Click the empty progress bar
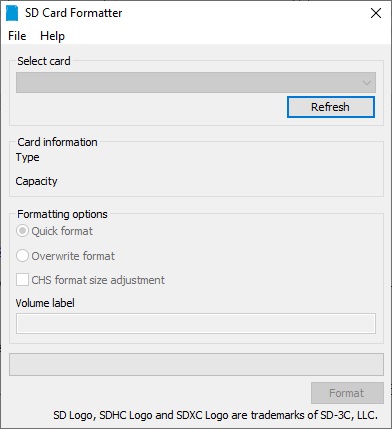Screen dimensions: 392x429 (x=196, y=364)
